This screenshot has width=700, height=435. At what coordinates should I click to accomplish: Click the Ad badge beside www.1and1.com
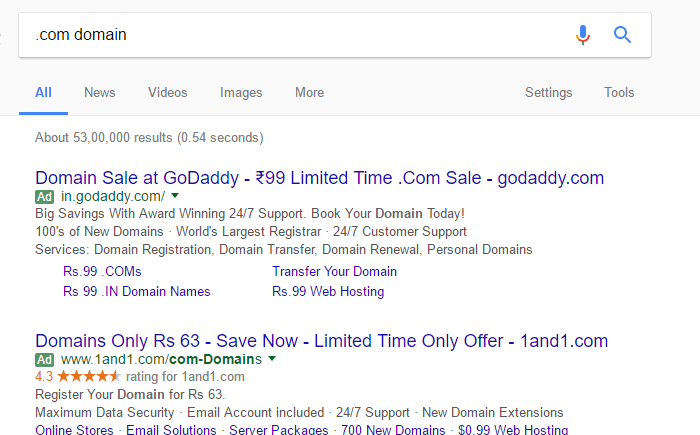coord(45,360)
